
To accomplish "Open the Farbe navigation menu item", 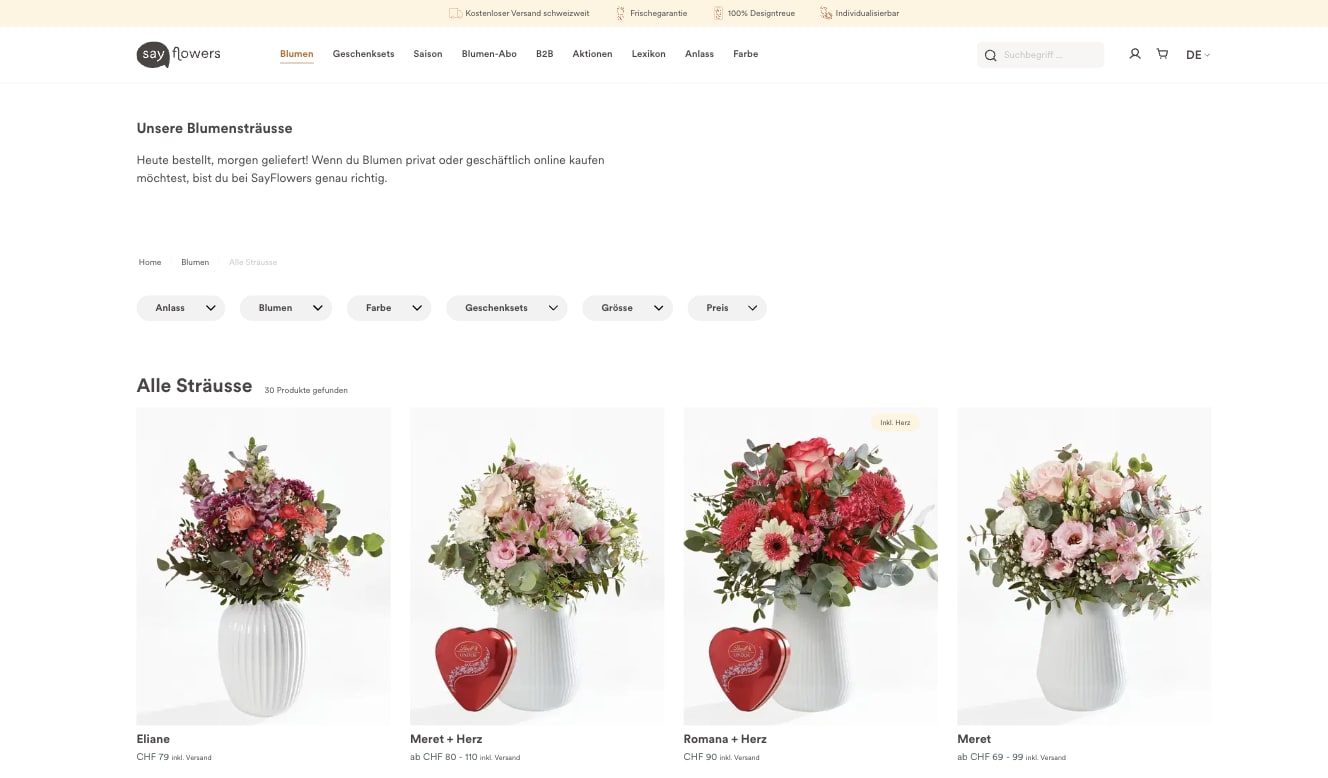I will 746,54.
